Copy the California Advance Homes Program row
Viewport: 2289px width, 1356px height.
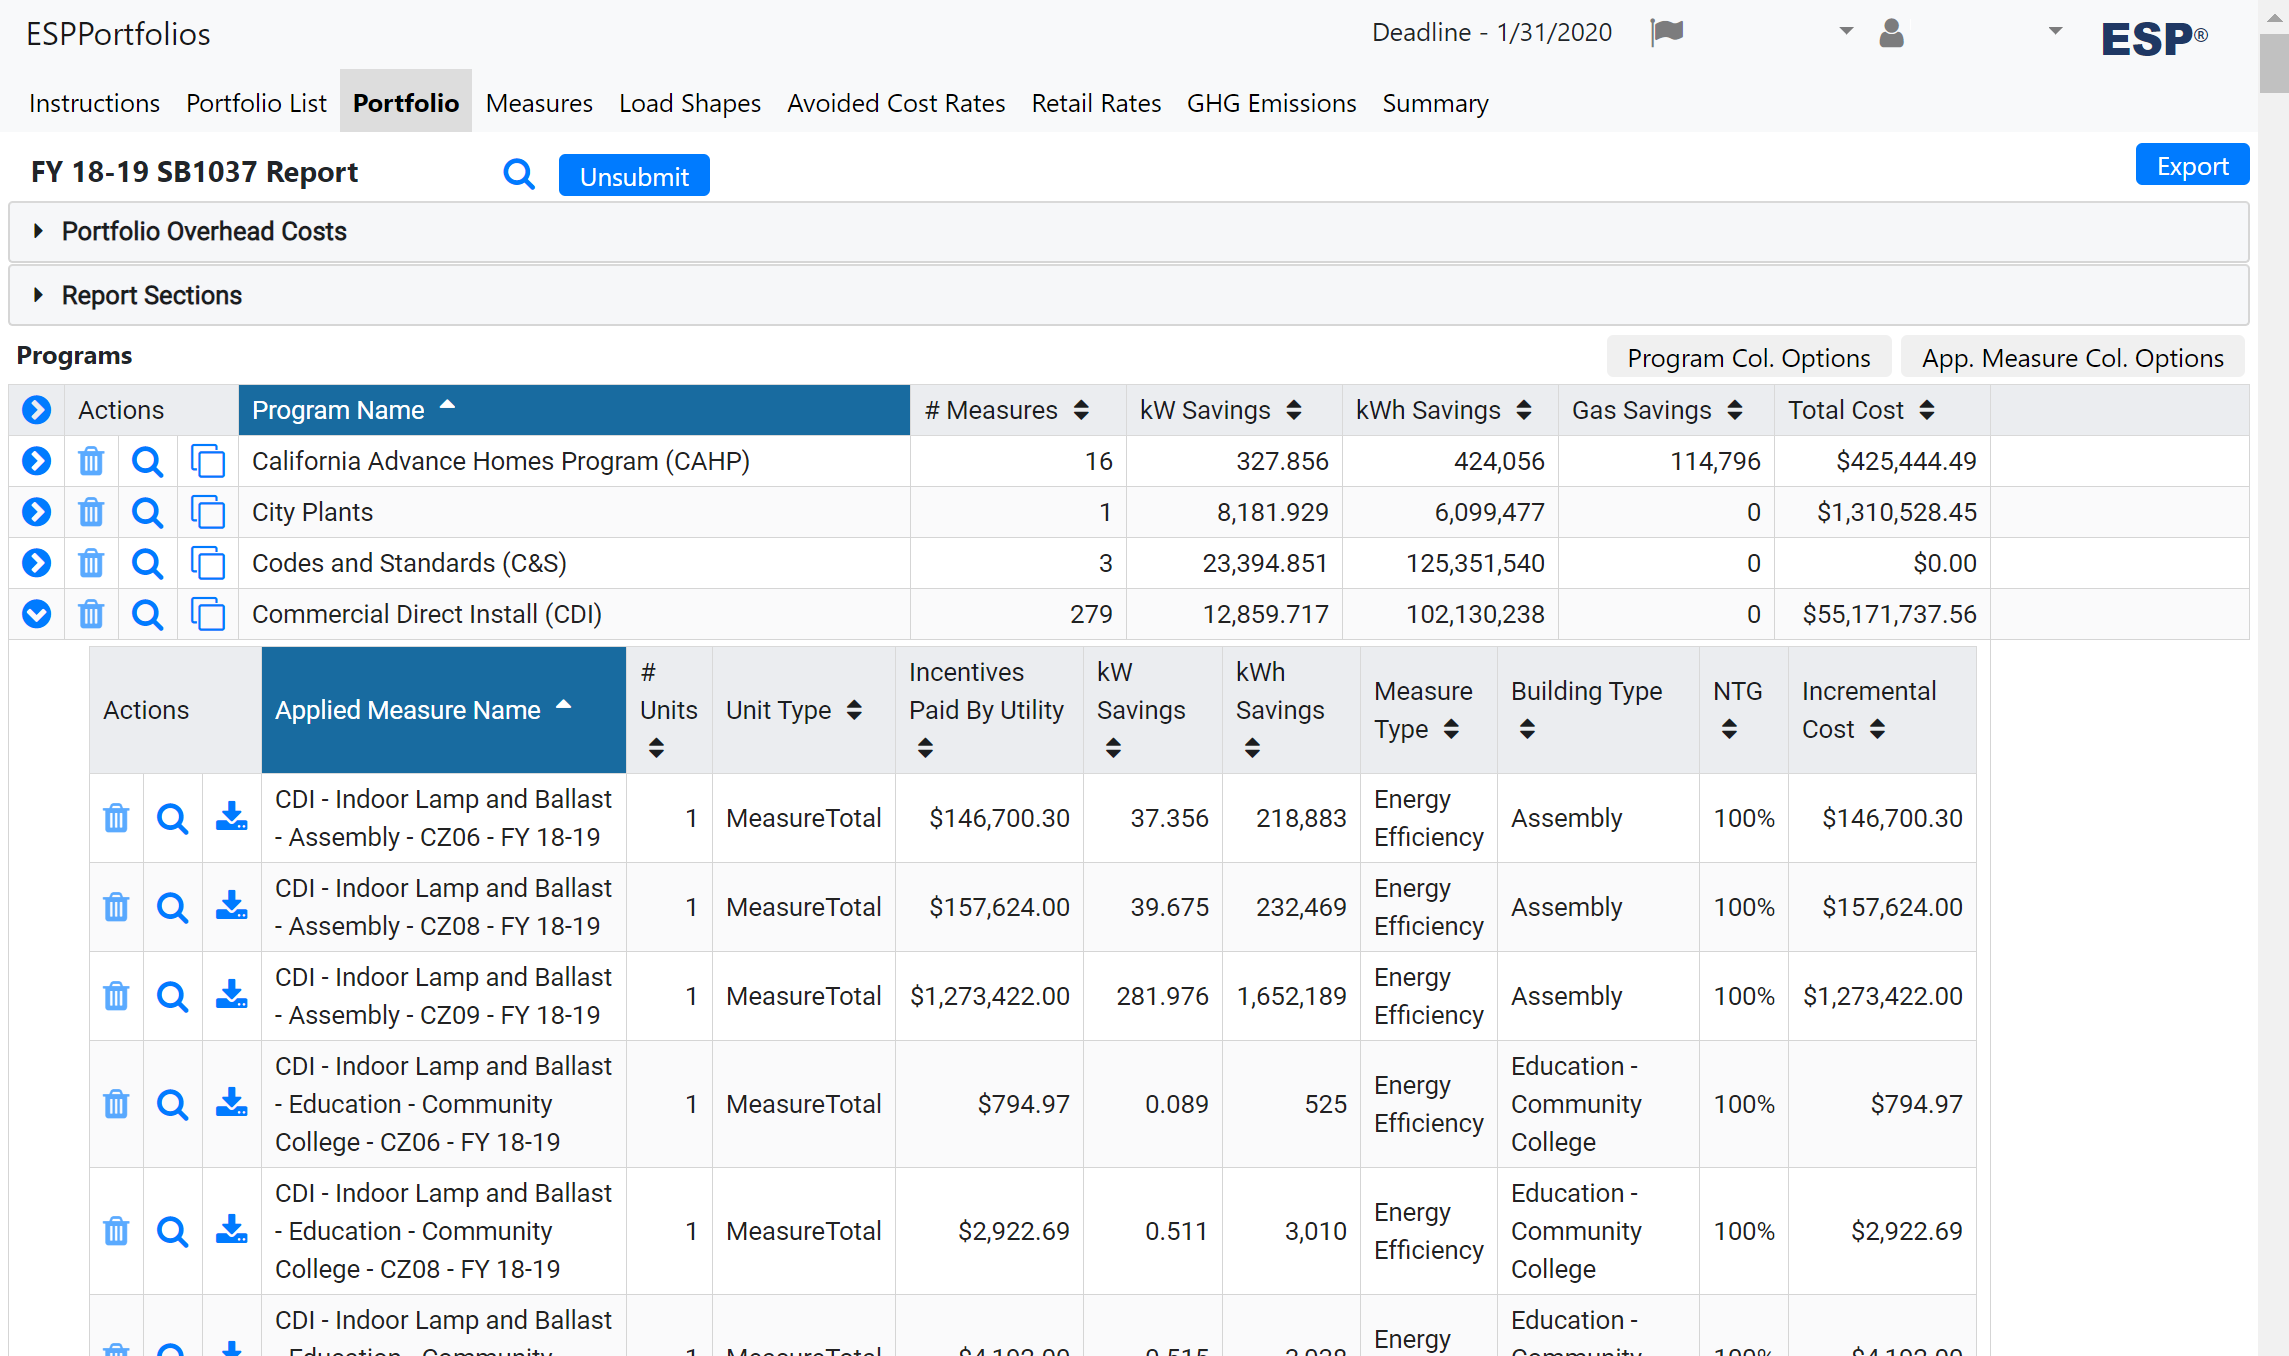tap(207, 461)
